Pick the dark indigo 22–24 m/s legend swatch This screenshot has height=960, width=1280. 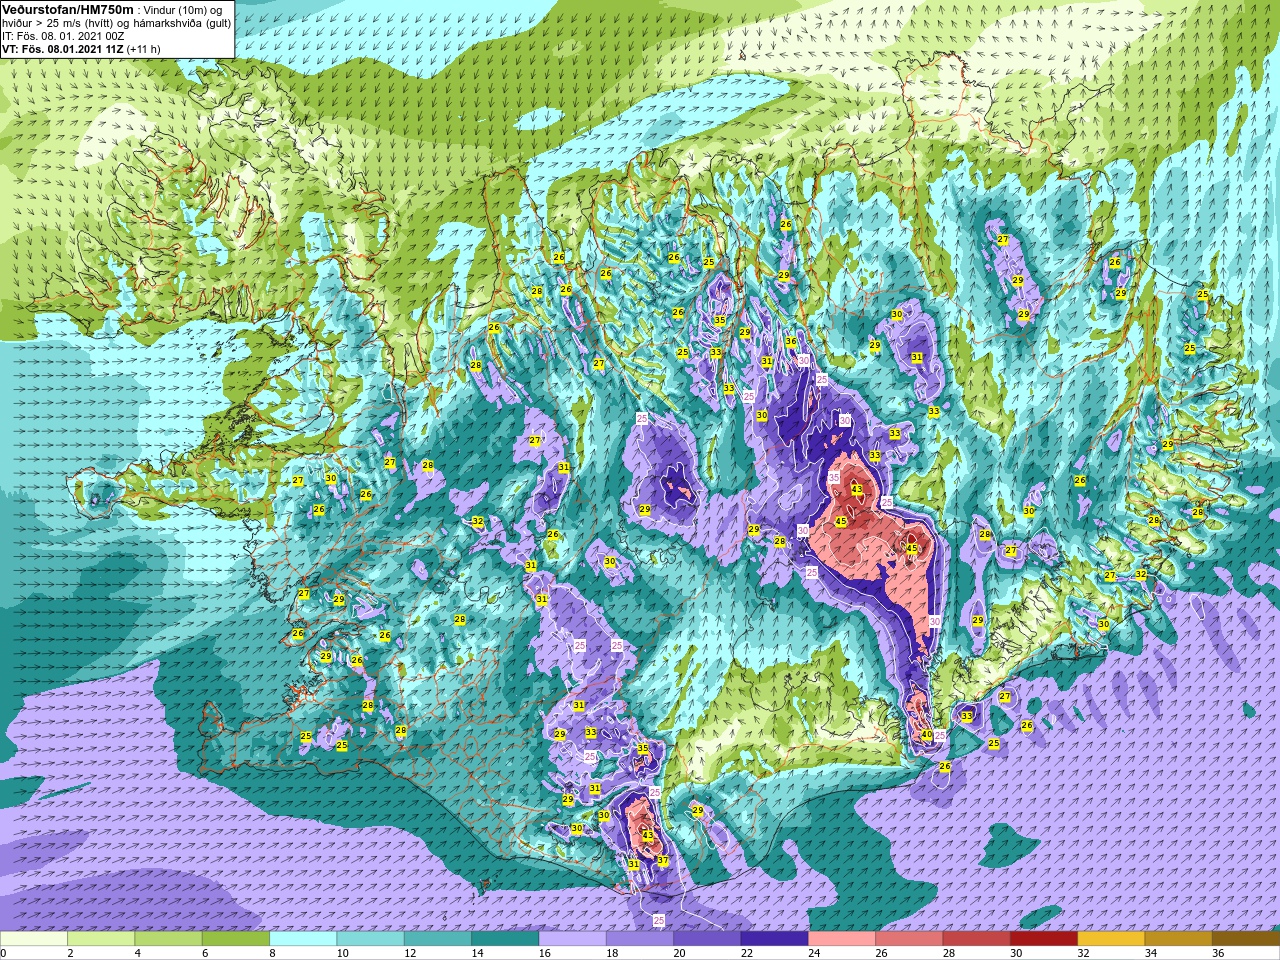coord(774,939)
